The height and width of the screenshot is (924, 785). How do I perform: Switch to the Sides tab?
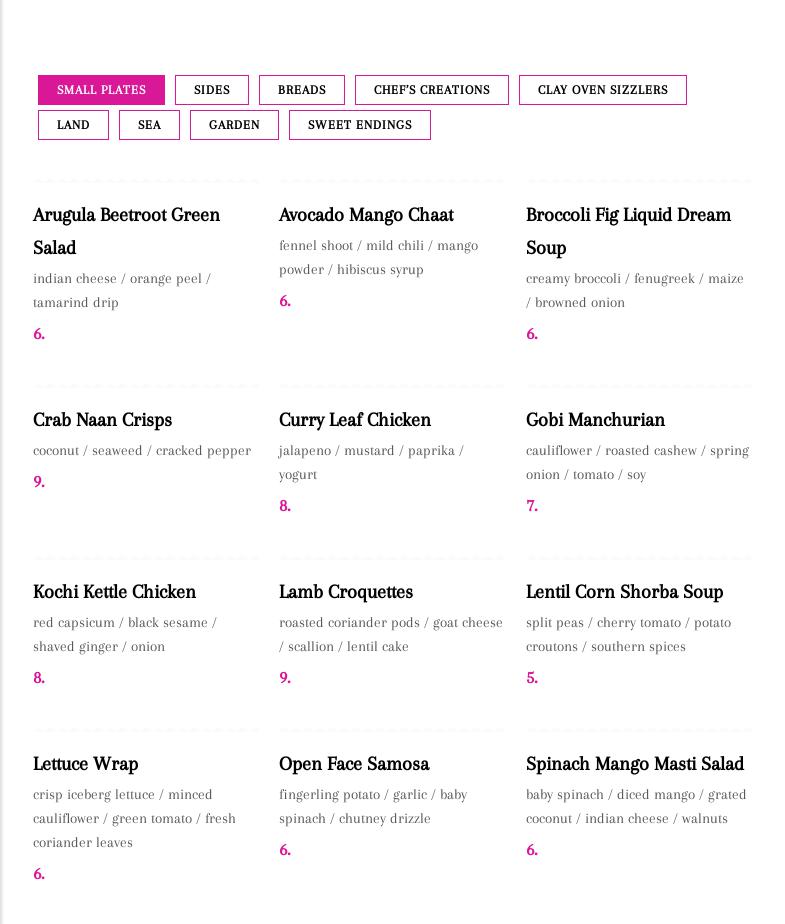pyautogui.click(x=212, y=90)
